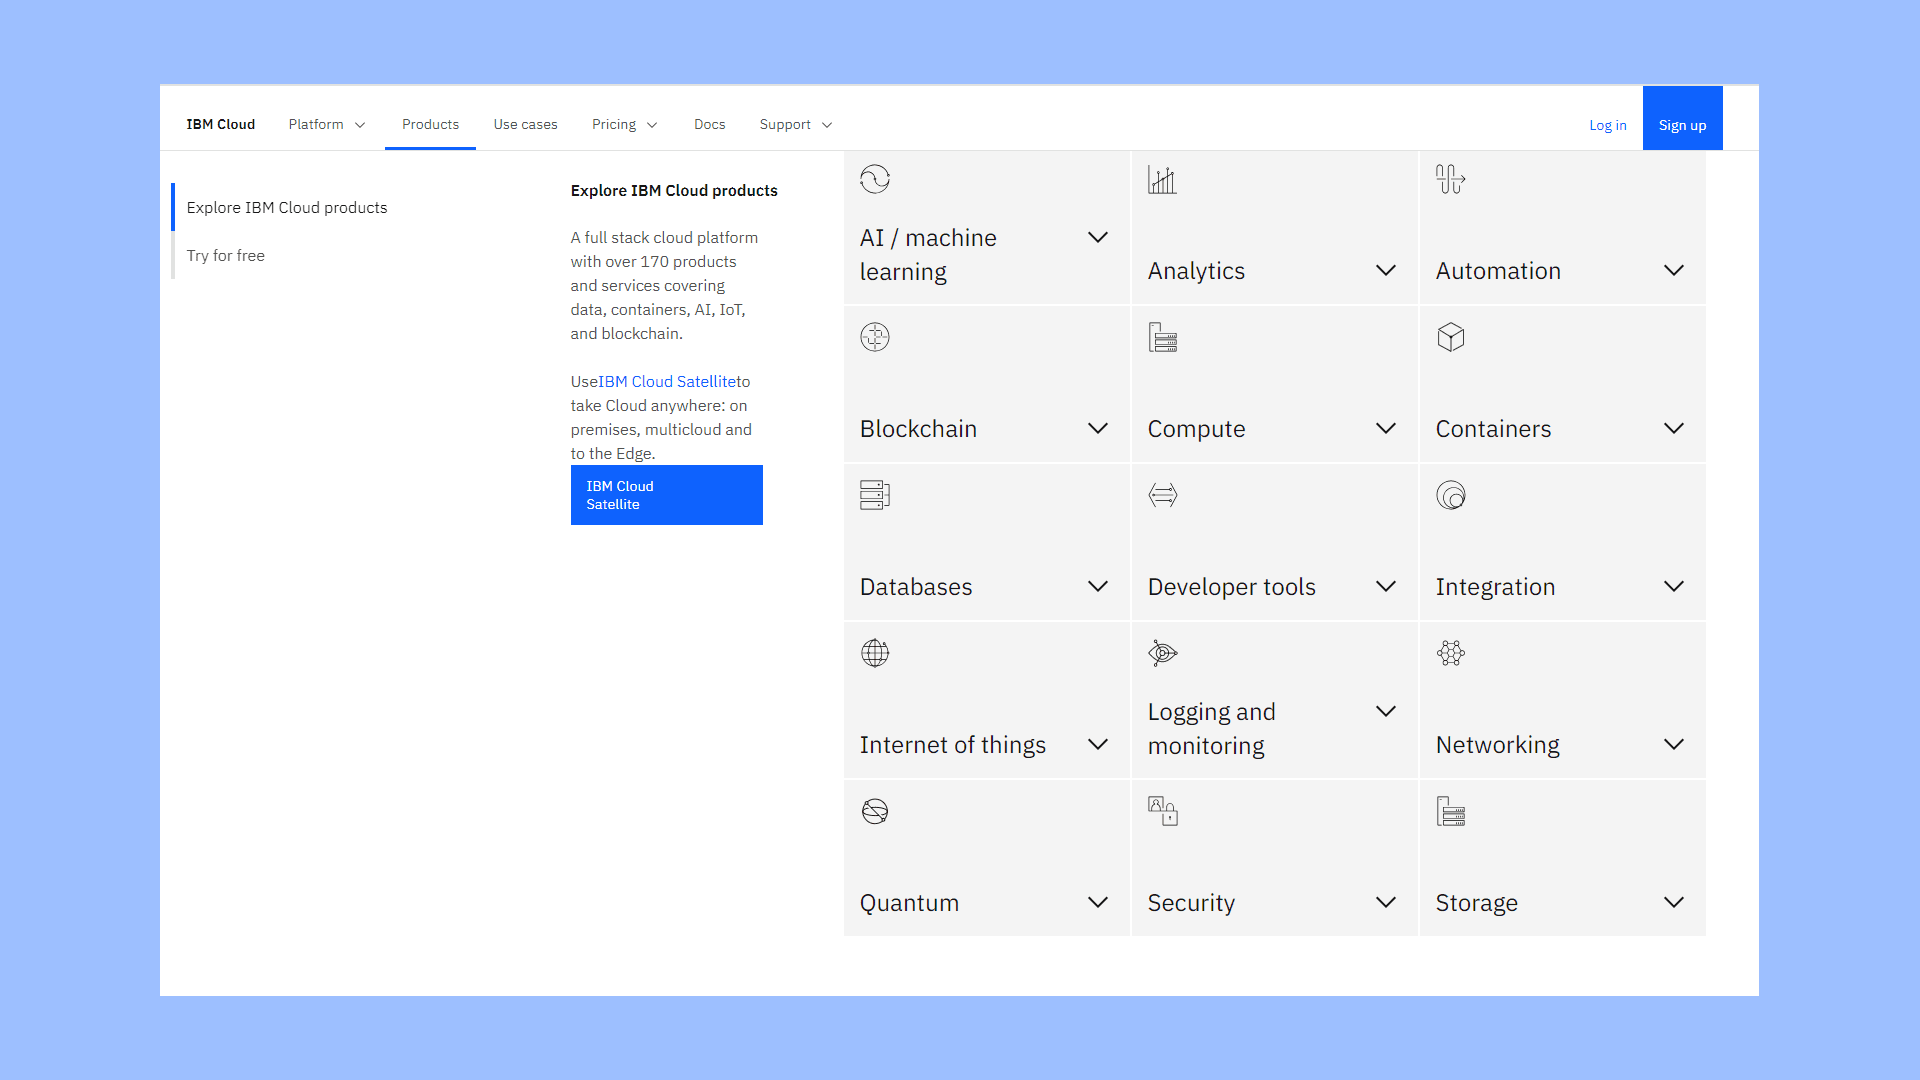Expand the Integration chevron

pyautogui.click(x=1673, y=586)
